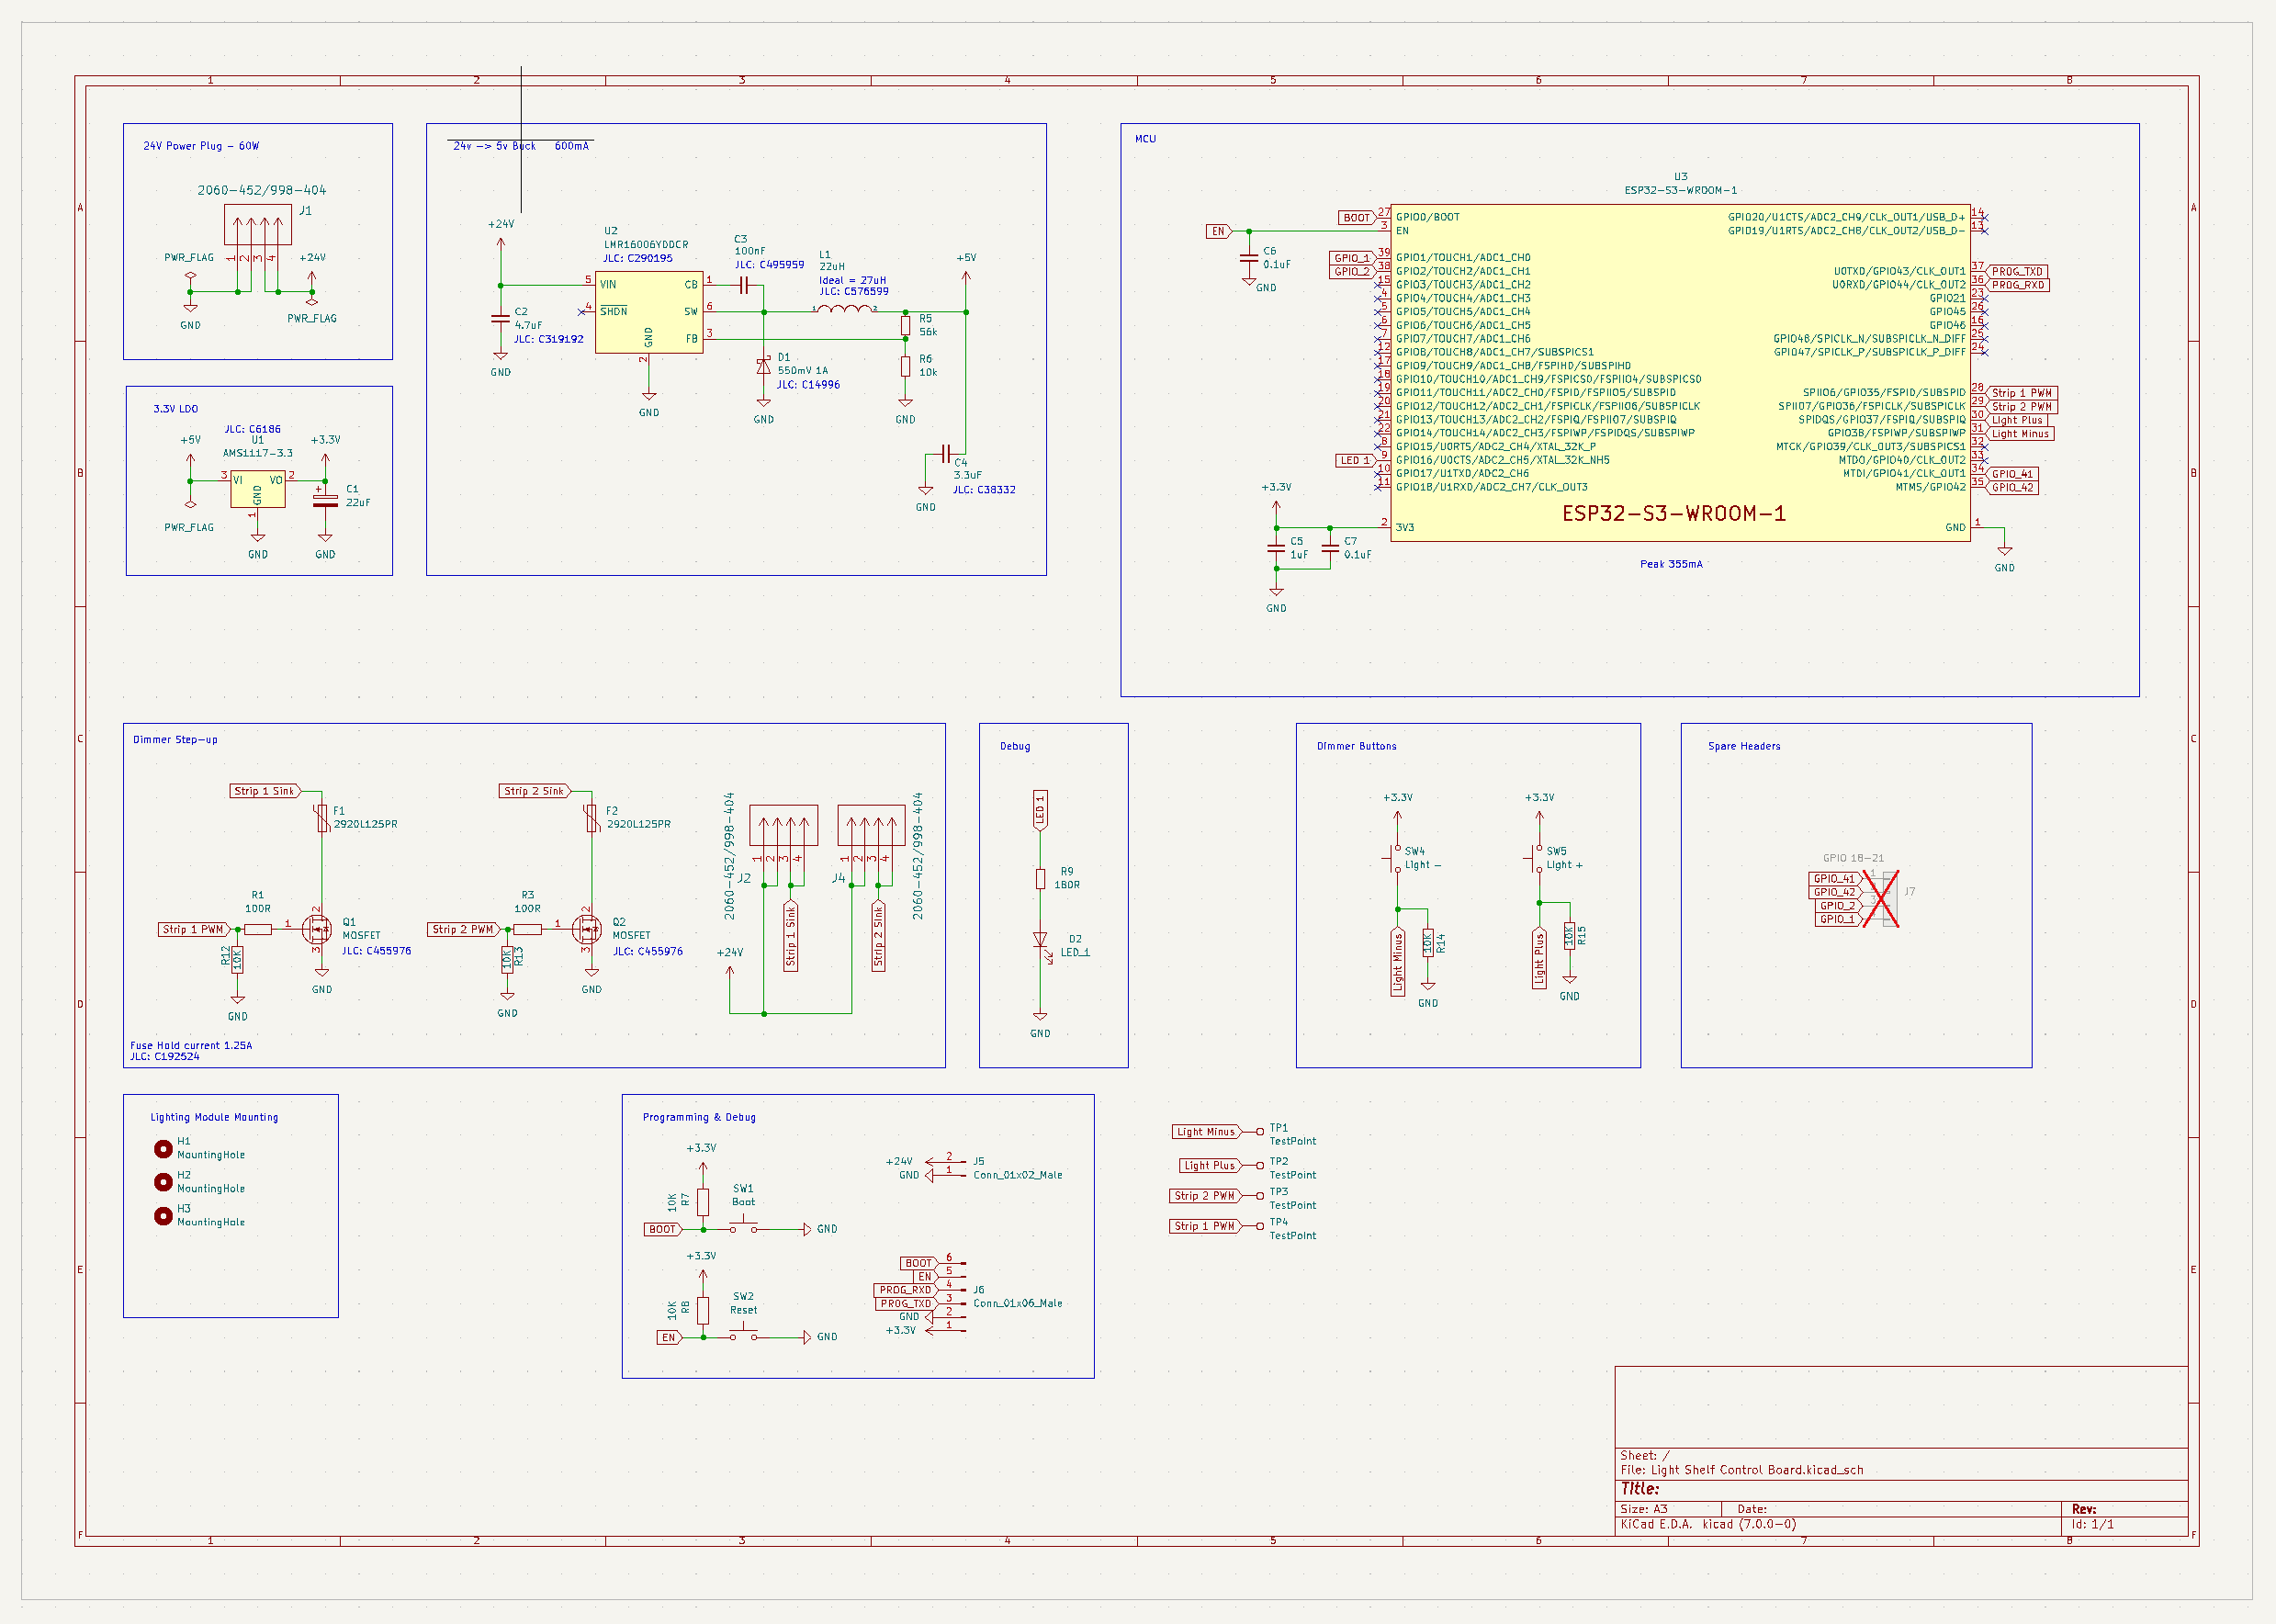Viewport: 2276px width, 1624px height.
Task: Select test point TP1 on Light Minus
Action: pos(1256,1132)
